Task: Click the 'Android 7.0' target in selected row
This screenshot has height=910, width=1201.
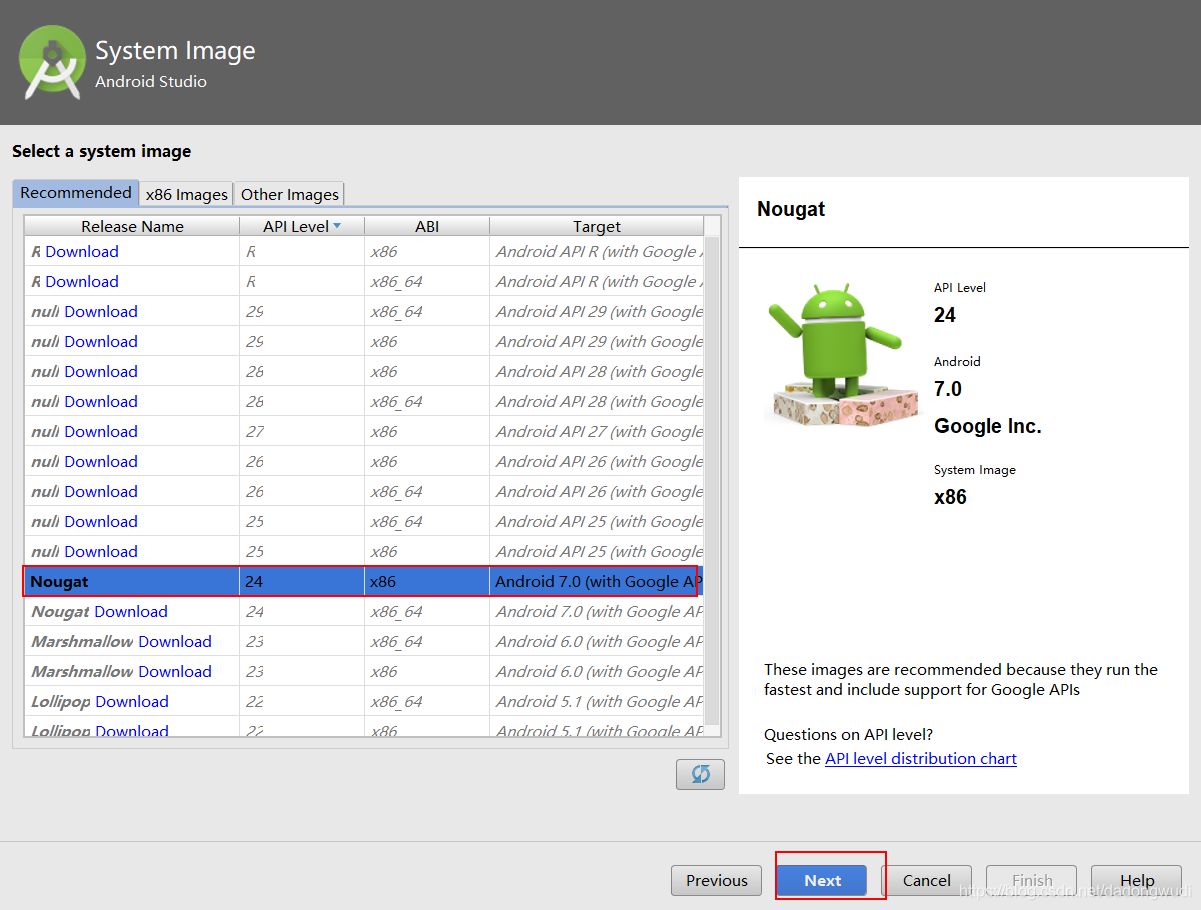Action: pyautogui.click(x=597, y=582)
